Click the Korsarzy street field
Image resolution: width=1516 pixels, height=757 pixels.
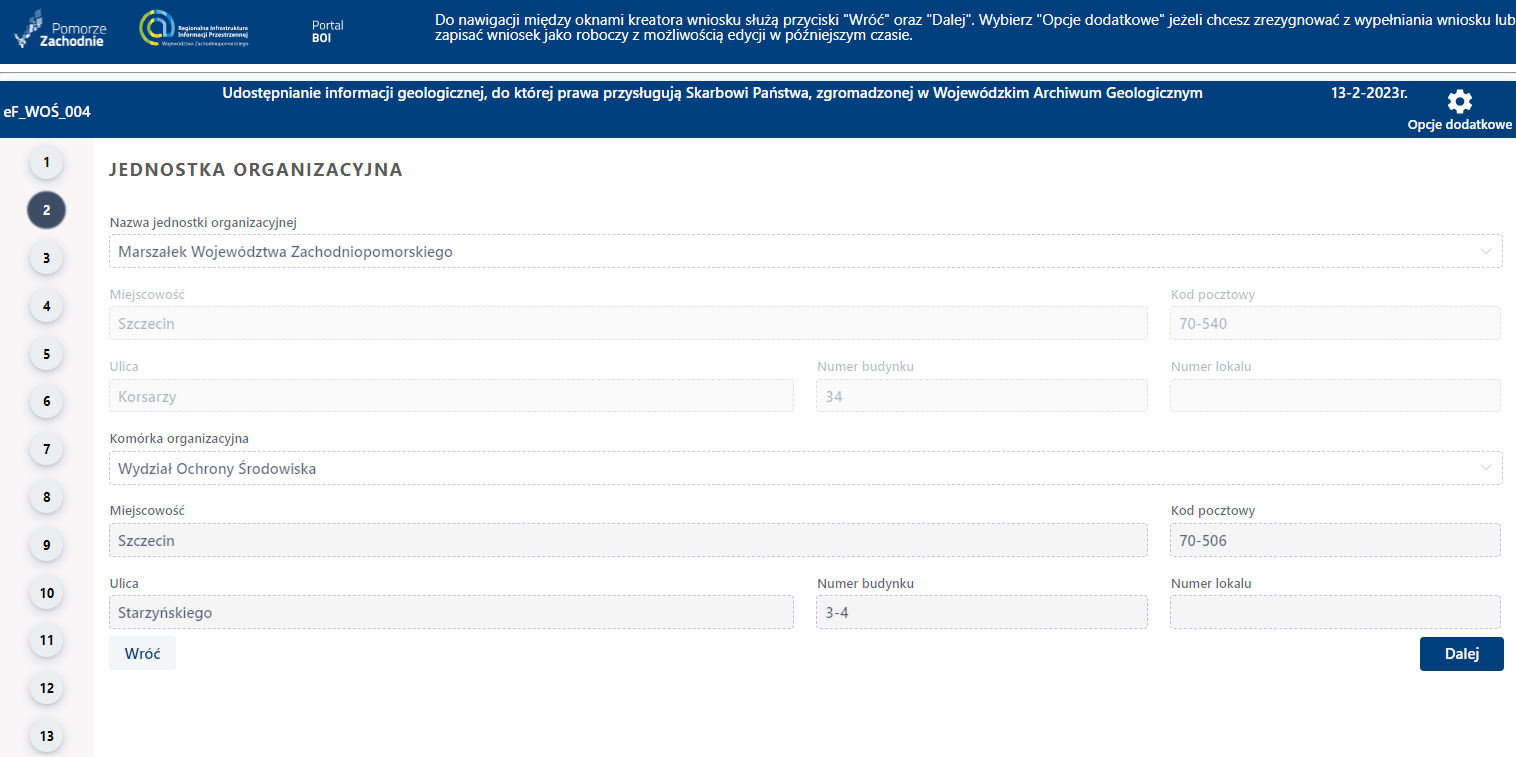point(450,396)
